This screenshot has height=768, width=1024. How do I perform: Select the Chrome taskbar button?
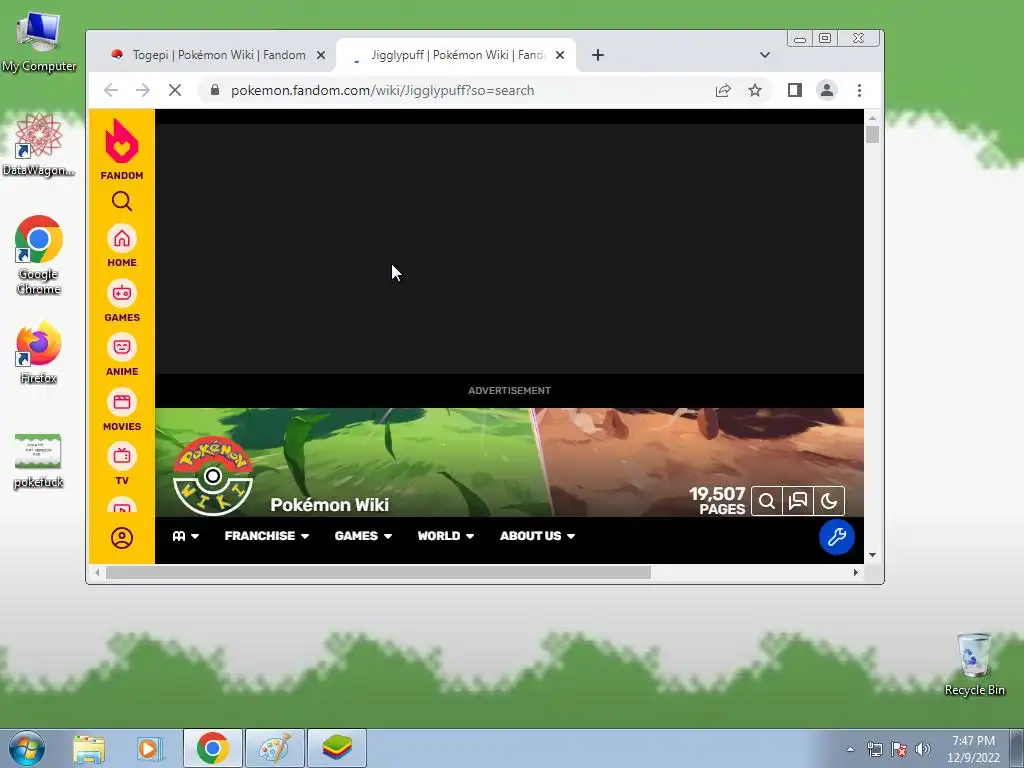click(x=213, y=748)
